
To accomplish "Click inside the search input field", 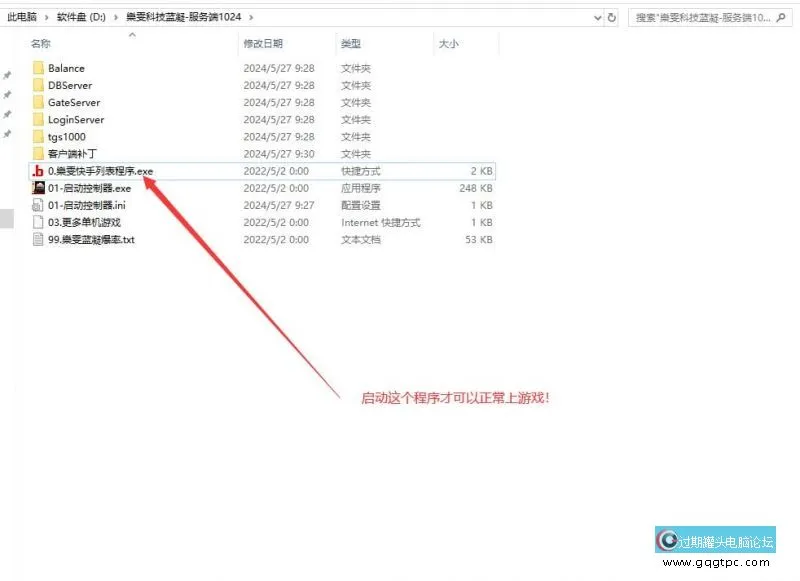I will [700, 17].
